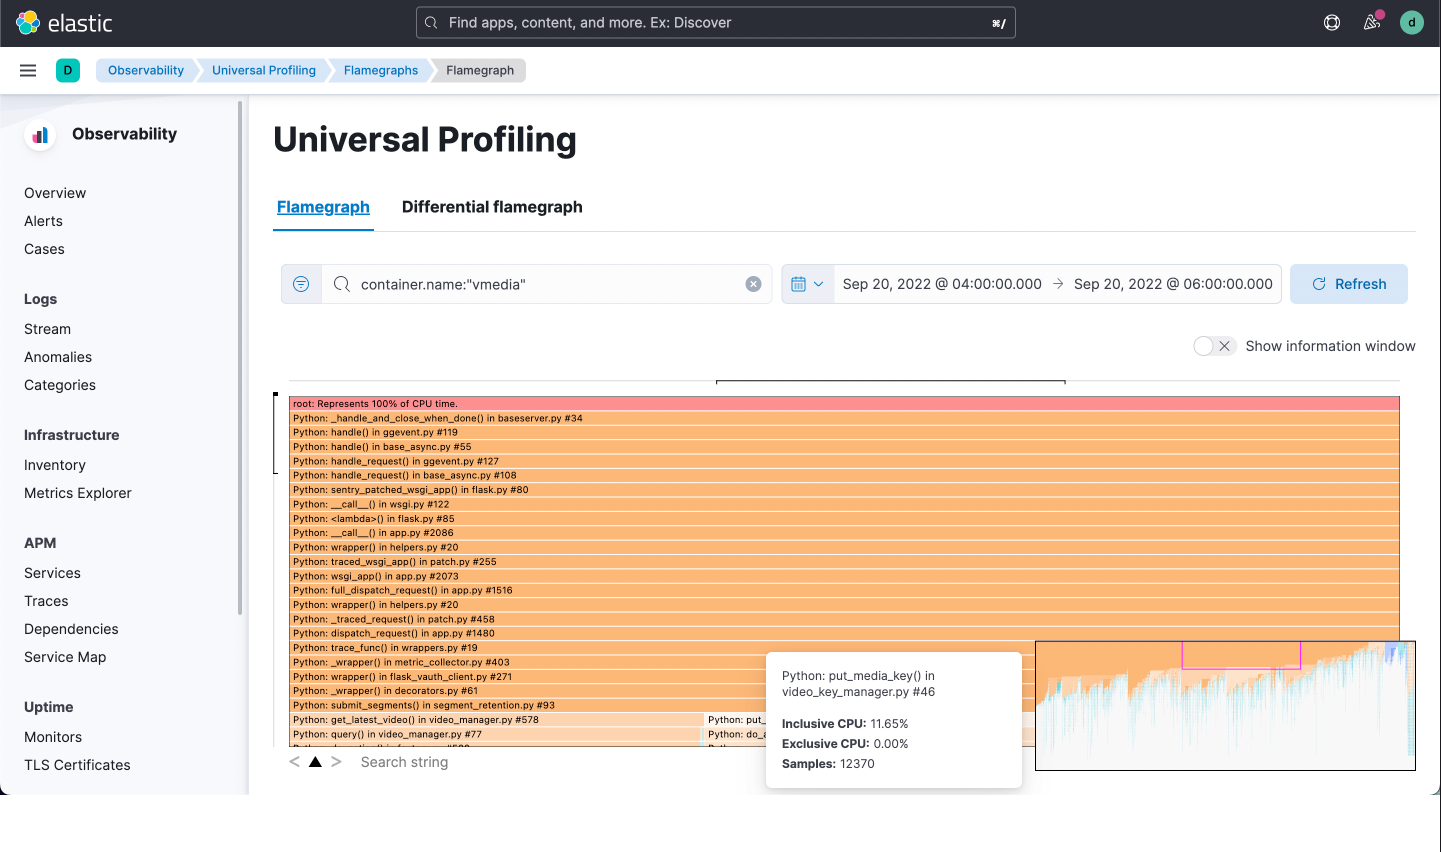Switch to Differential flamegraph tab
Image resolution: width=1441 pixels, height=852 pixels.
(492, 207)
